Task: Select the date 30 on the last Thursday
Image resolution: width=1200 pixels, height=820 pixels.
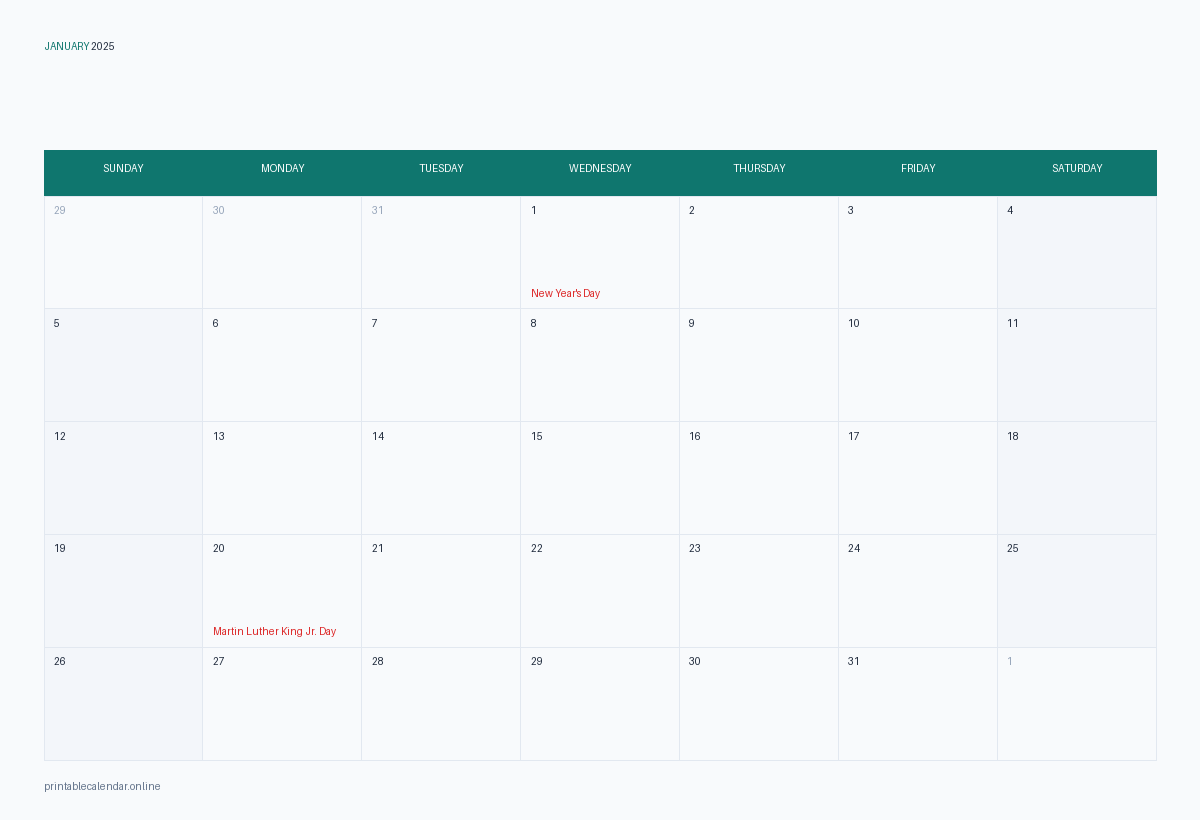Action: (759, 704)
